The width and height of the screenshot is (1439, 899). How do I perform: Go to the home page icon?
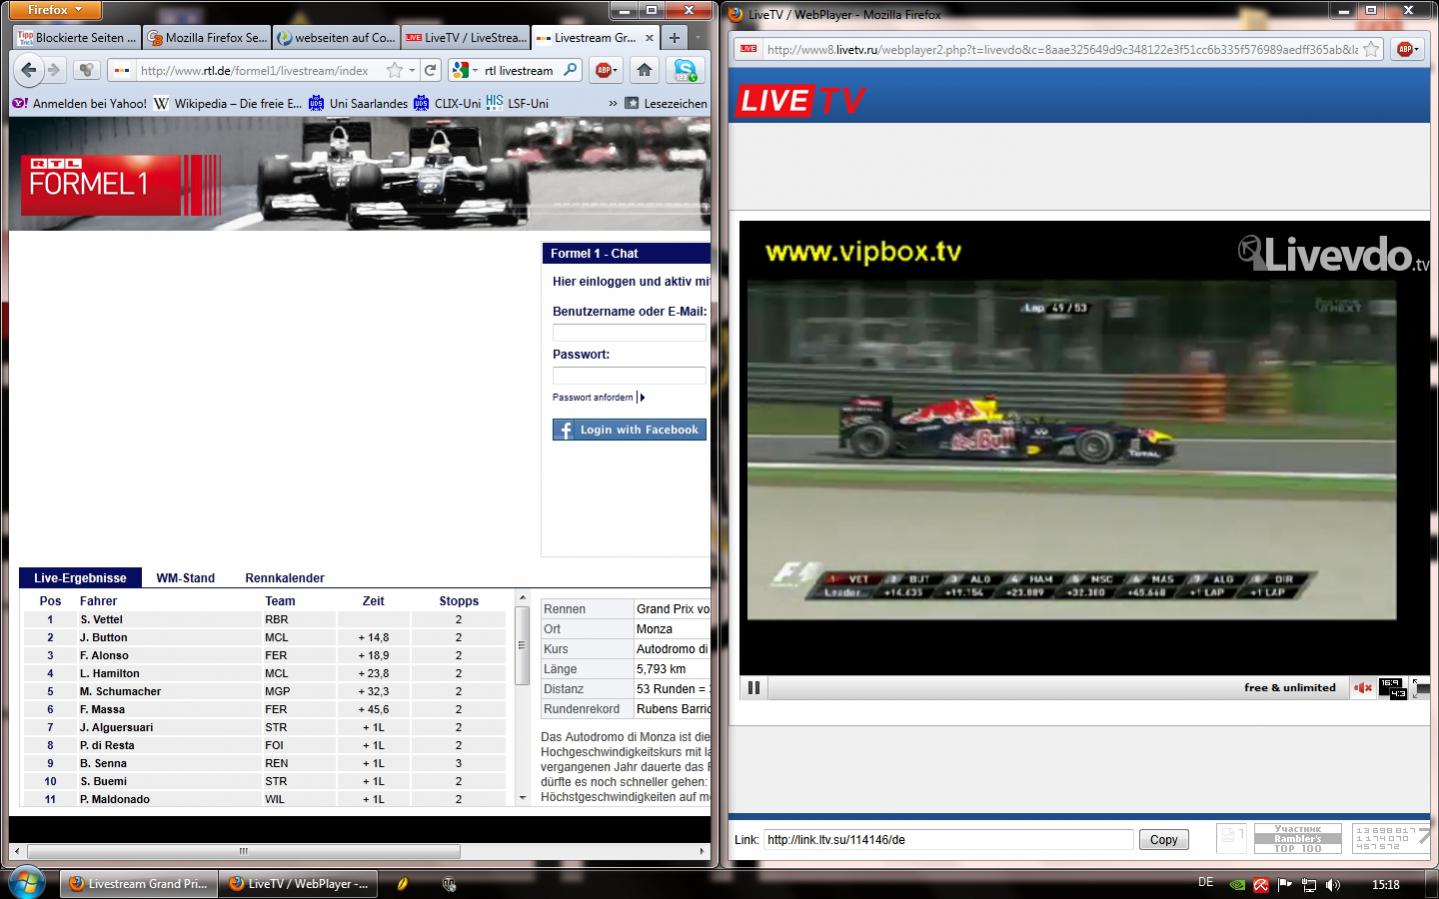645,70
